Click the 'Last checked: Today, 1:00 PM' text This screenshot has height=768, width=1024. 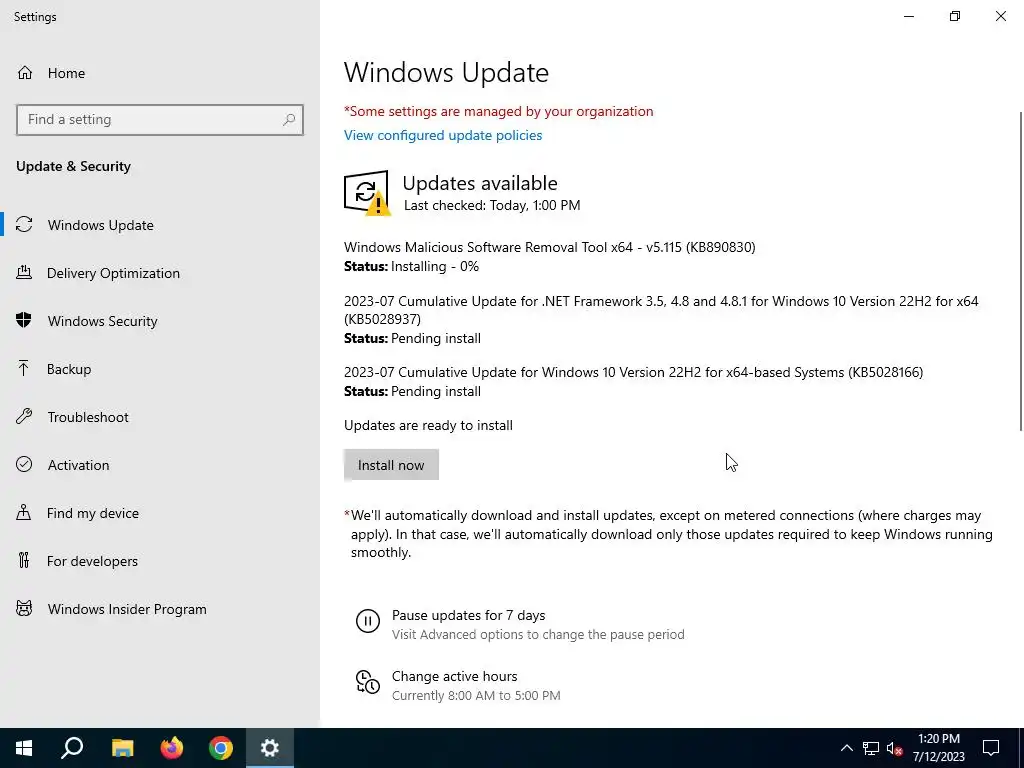point(492,205)
